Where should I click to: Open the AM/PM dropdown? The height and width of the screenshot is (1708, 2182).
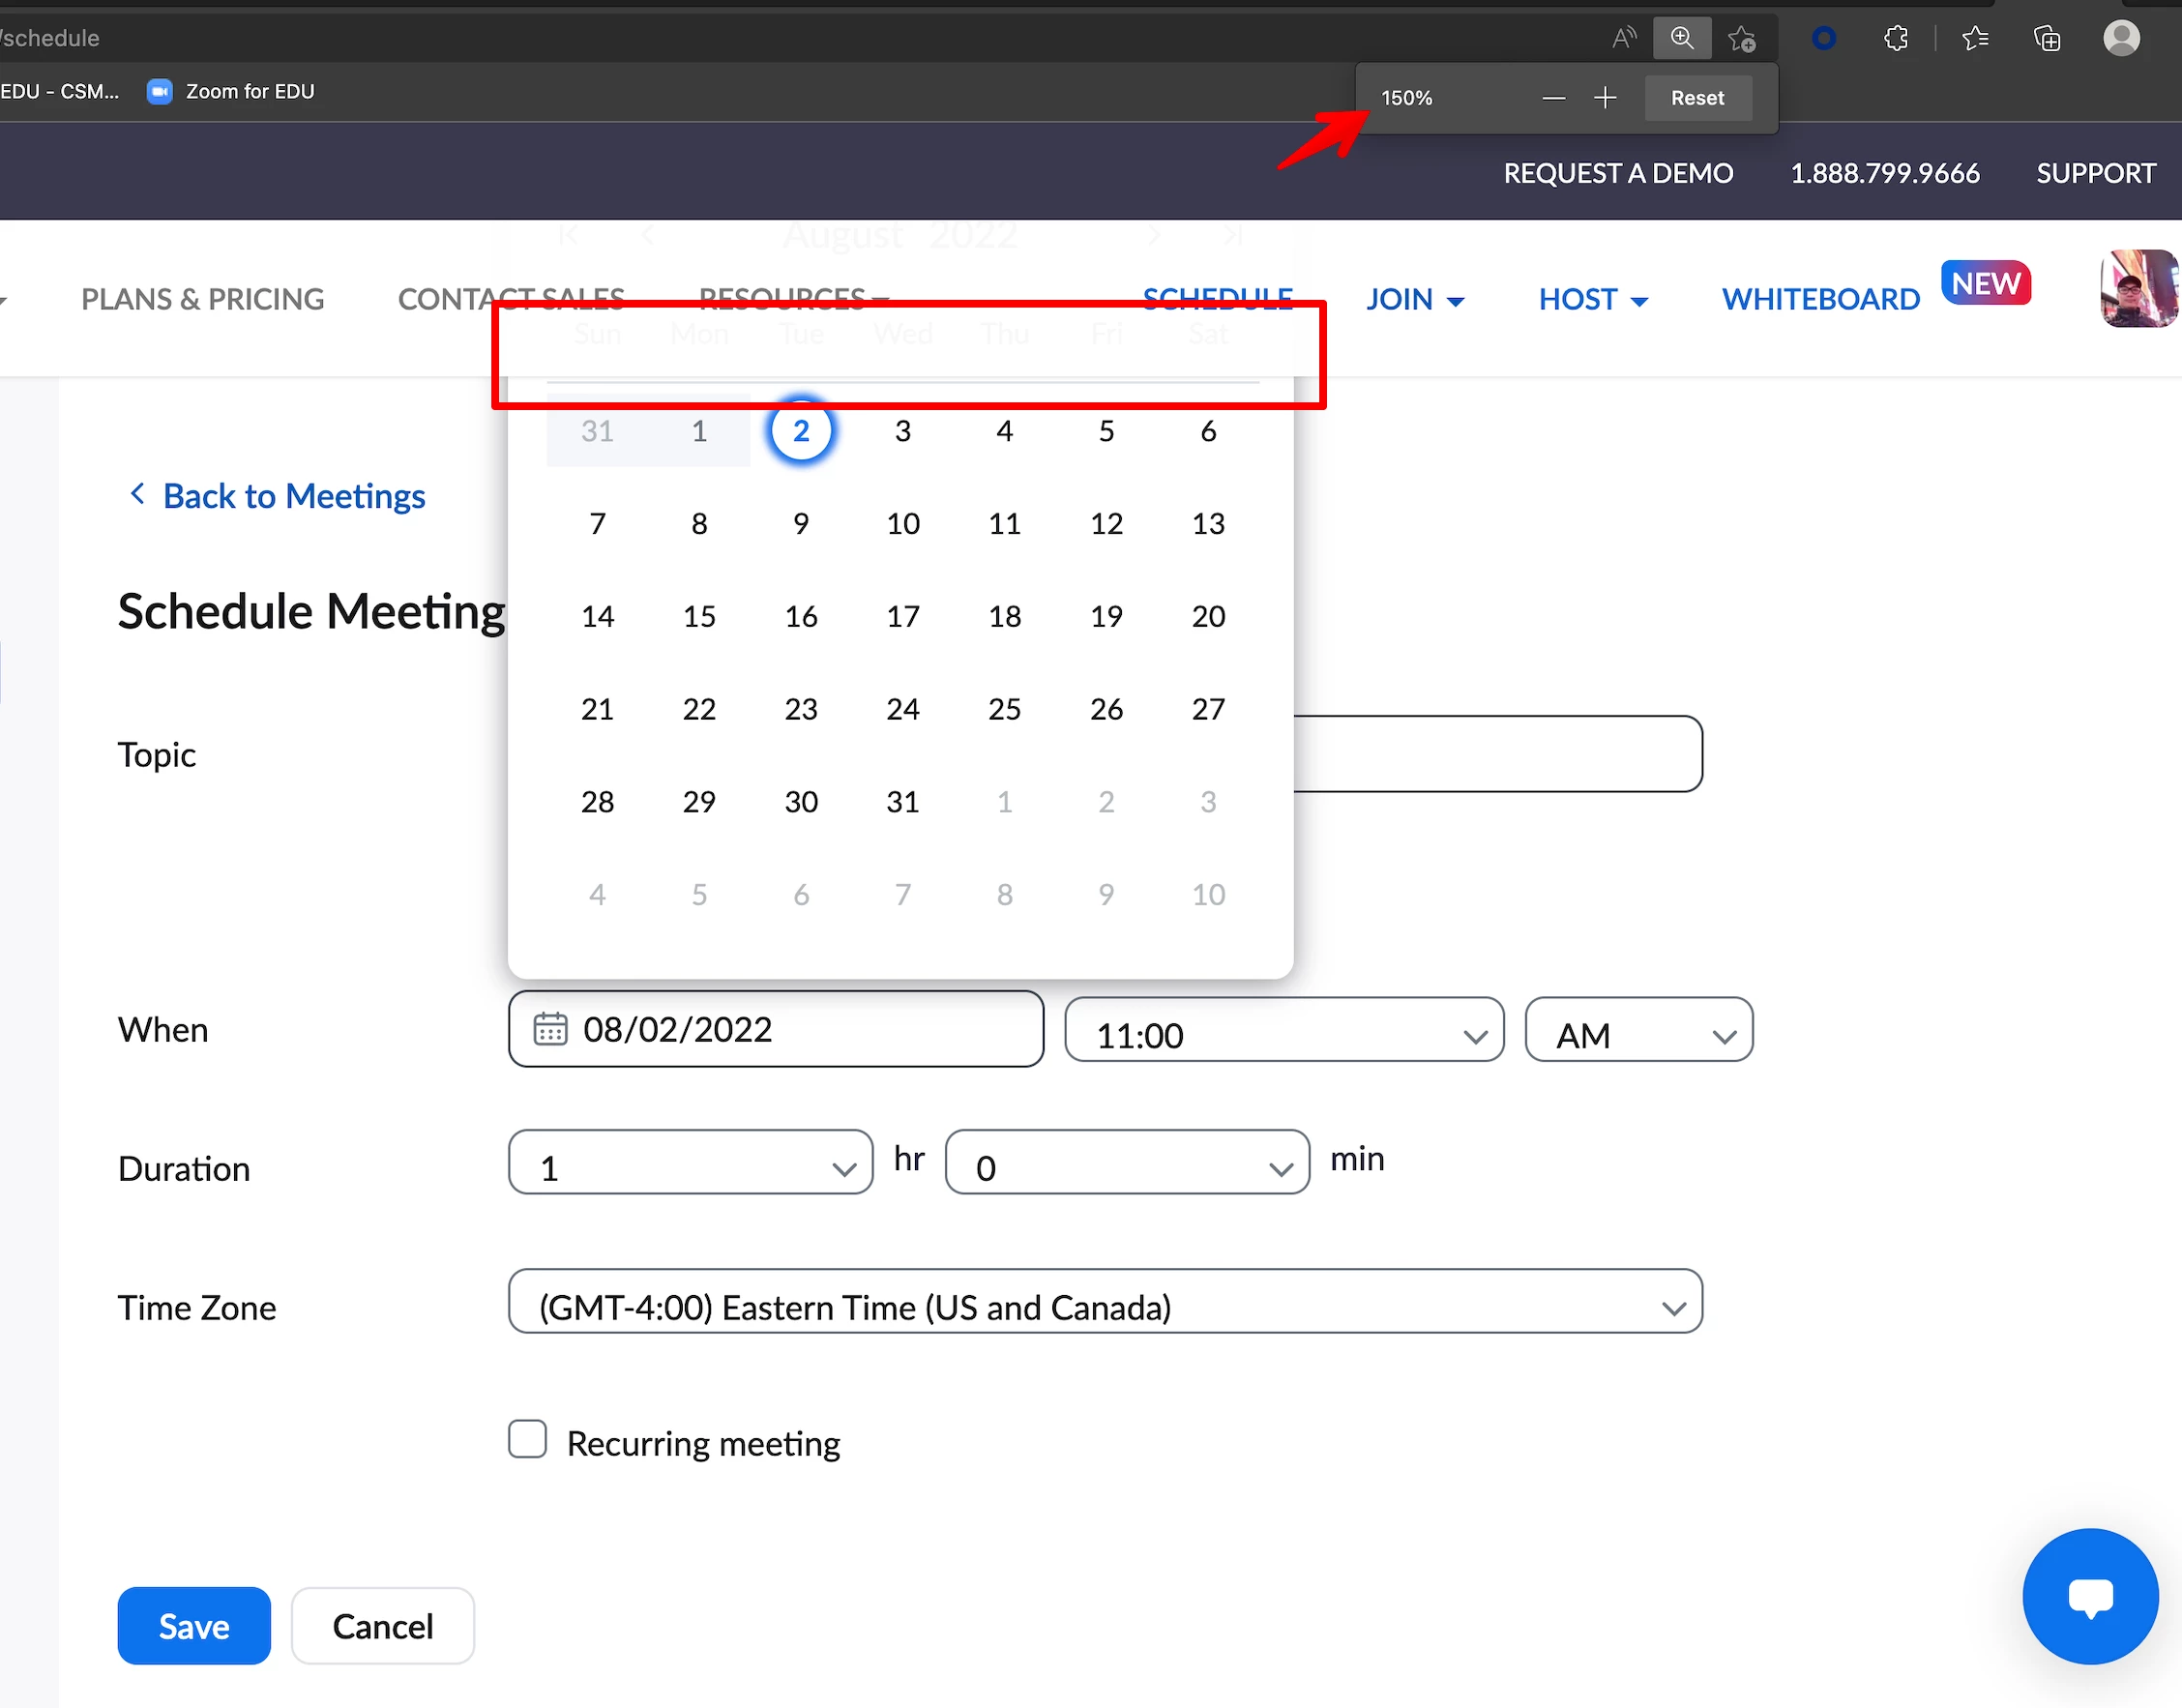[1637, 1030]
